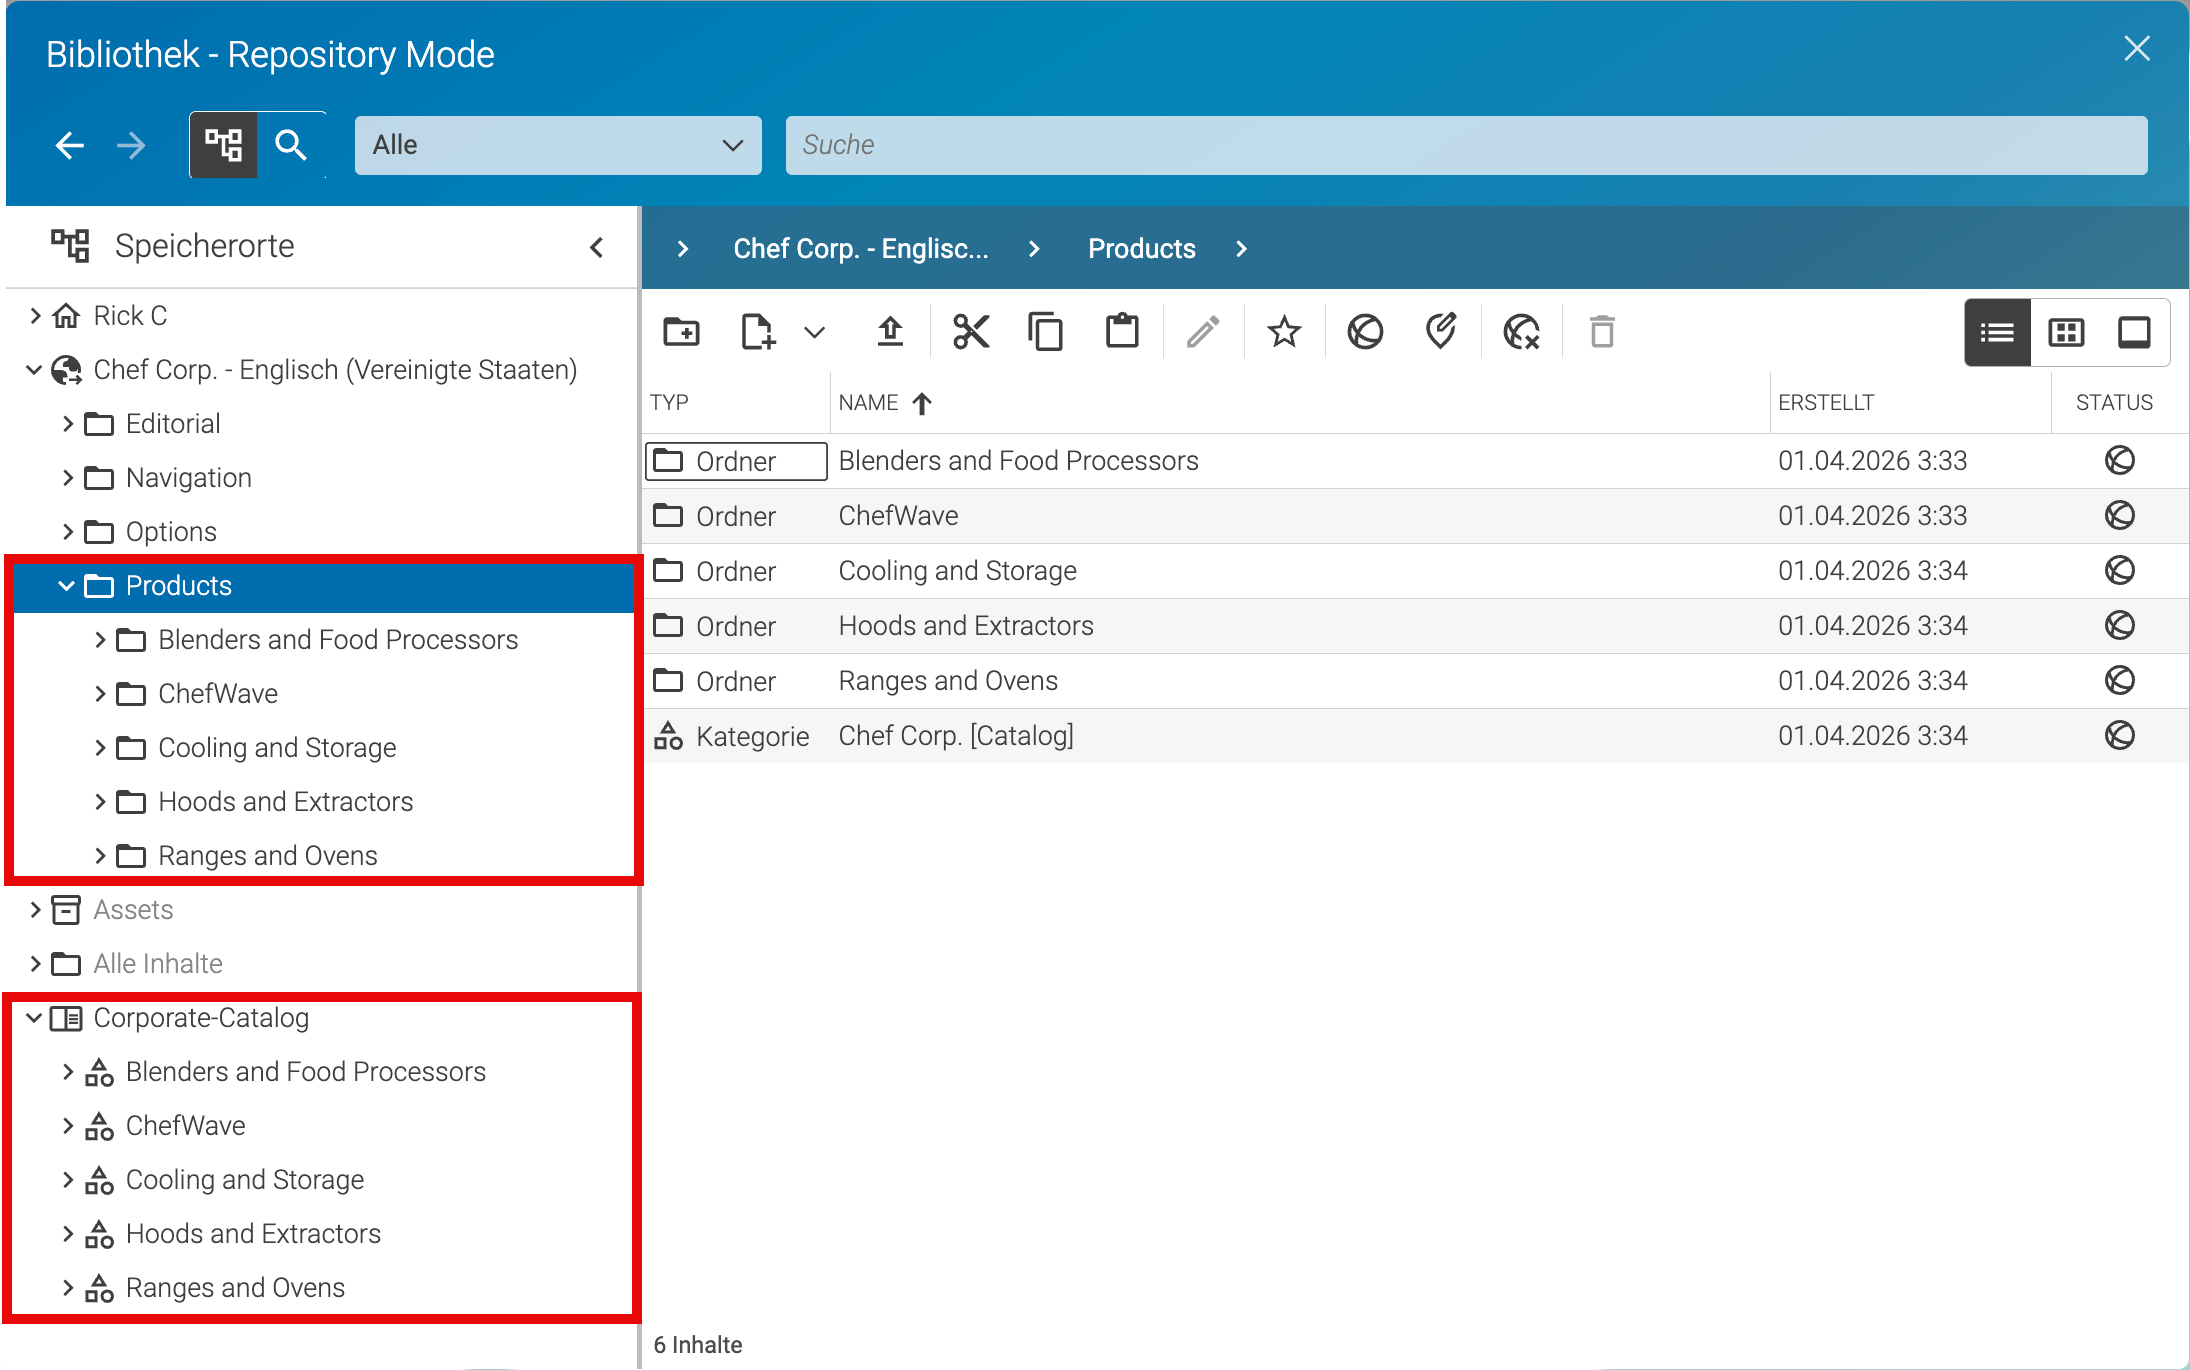Screen dimensions: 2190x1370
Task: Switch to thumbnail grid view
Action: (x=2066, y=332)
